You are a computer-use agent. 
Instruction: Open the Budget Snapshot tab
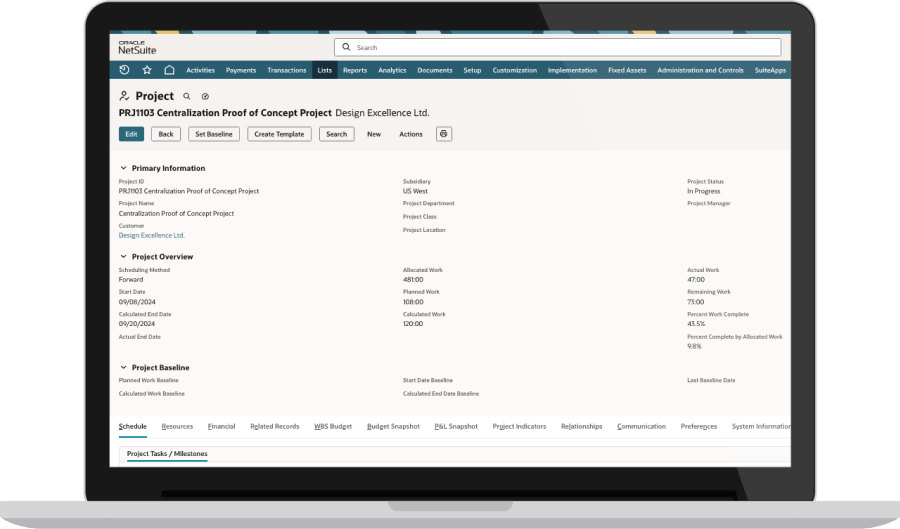[x=393, y=427]
